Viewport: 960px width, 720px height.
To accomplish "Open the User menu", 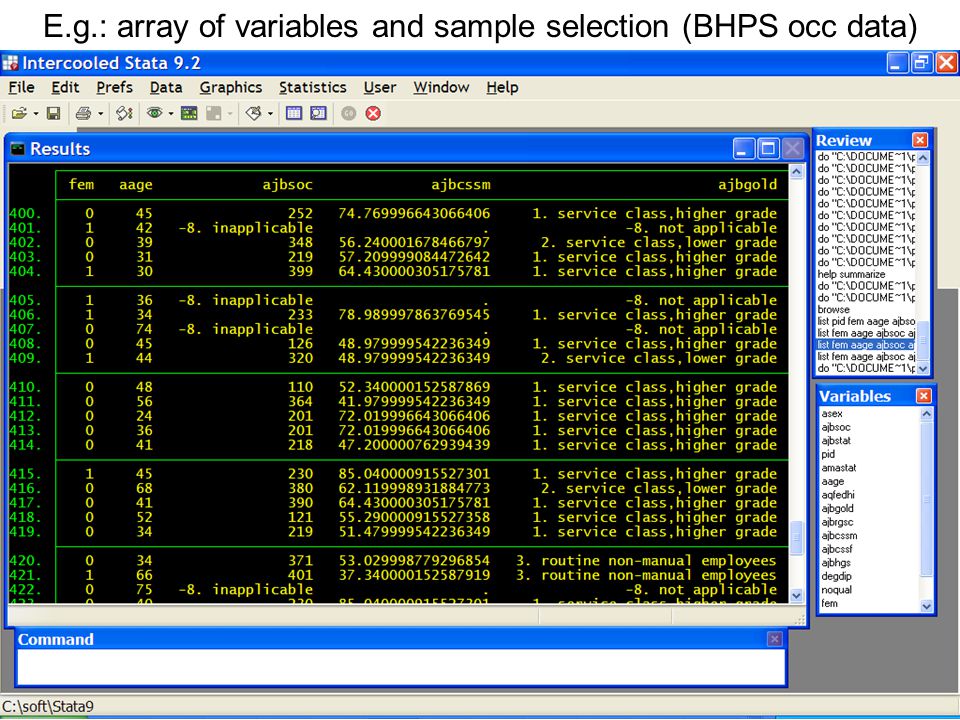I will [x=380, y=88].
